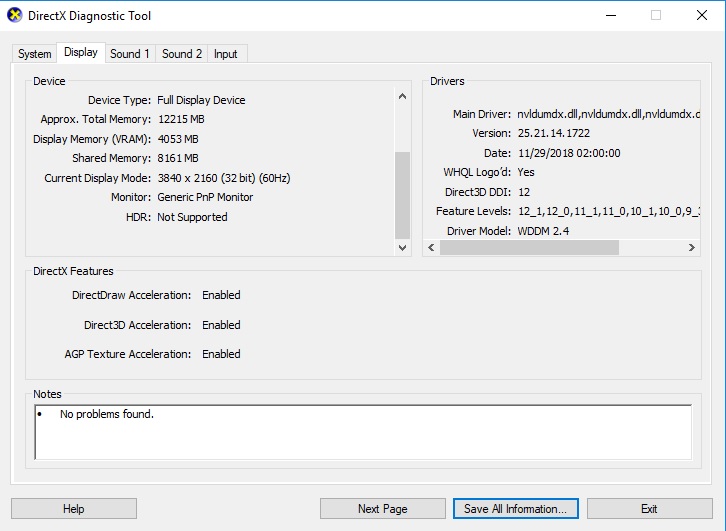The width and height of the screenshot is (726, 531).
Task: Click Drivers panel scroll right arrow
Action: (692, 247)
